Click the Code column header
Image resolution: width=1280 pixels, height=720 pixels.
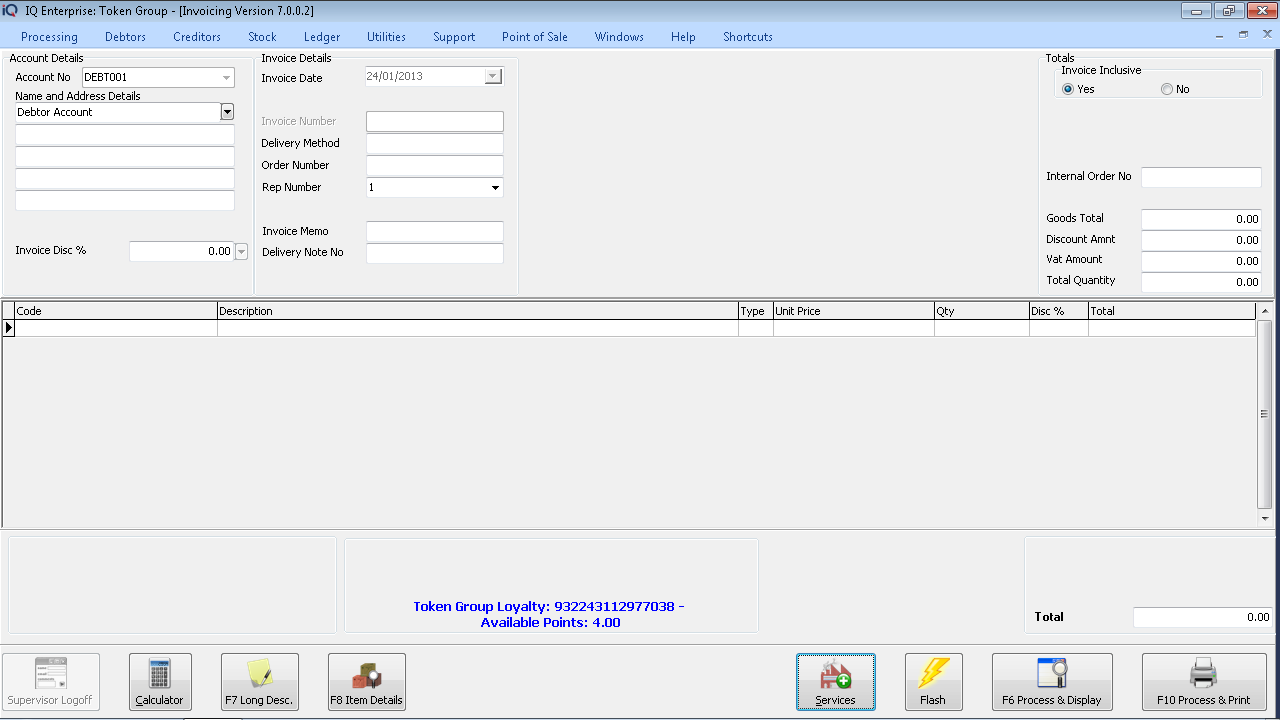click(x=116, y=311)
